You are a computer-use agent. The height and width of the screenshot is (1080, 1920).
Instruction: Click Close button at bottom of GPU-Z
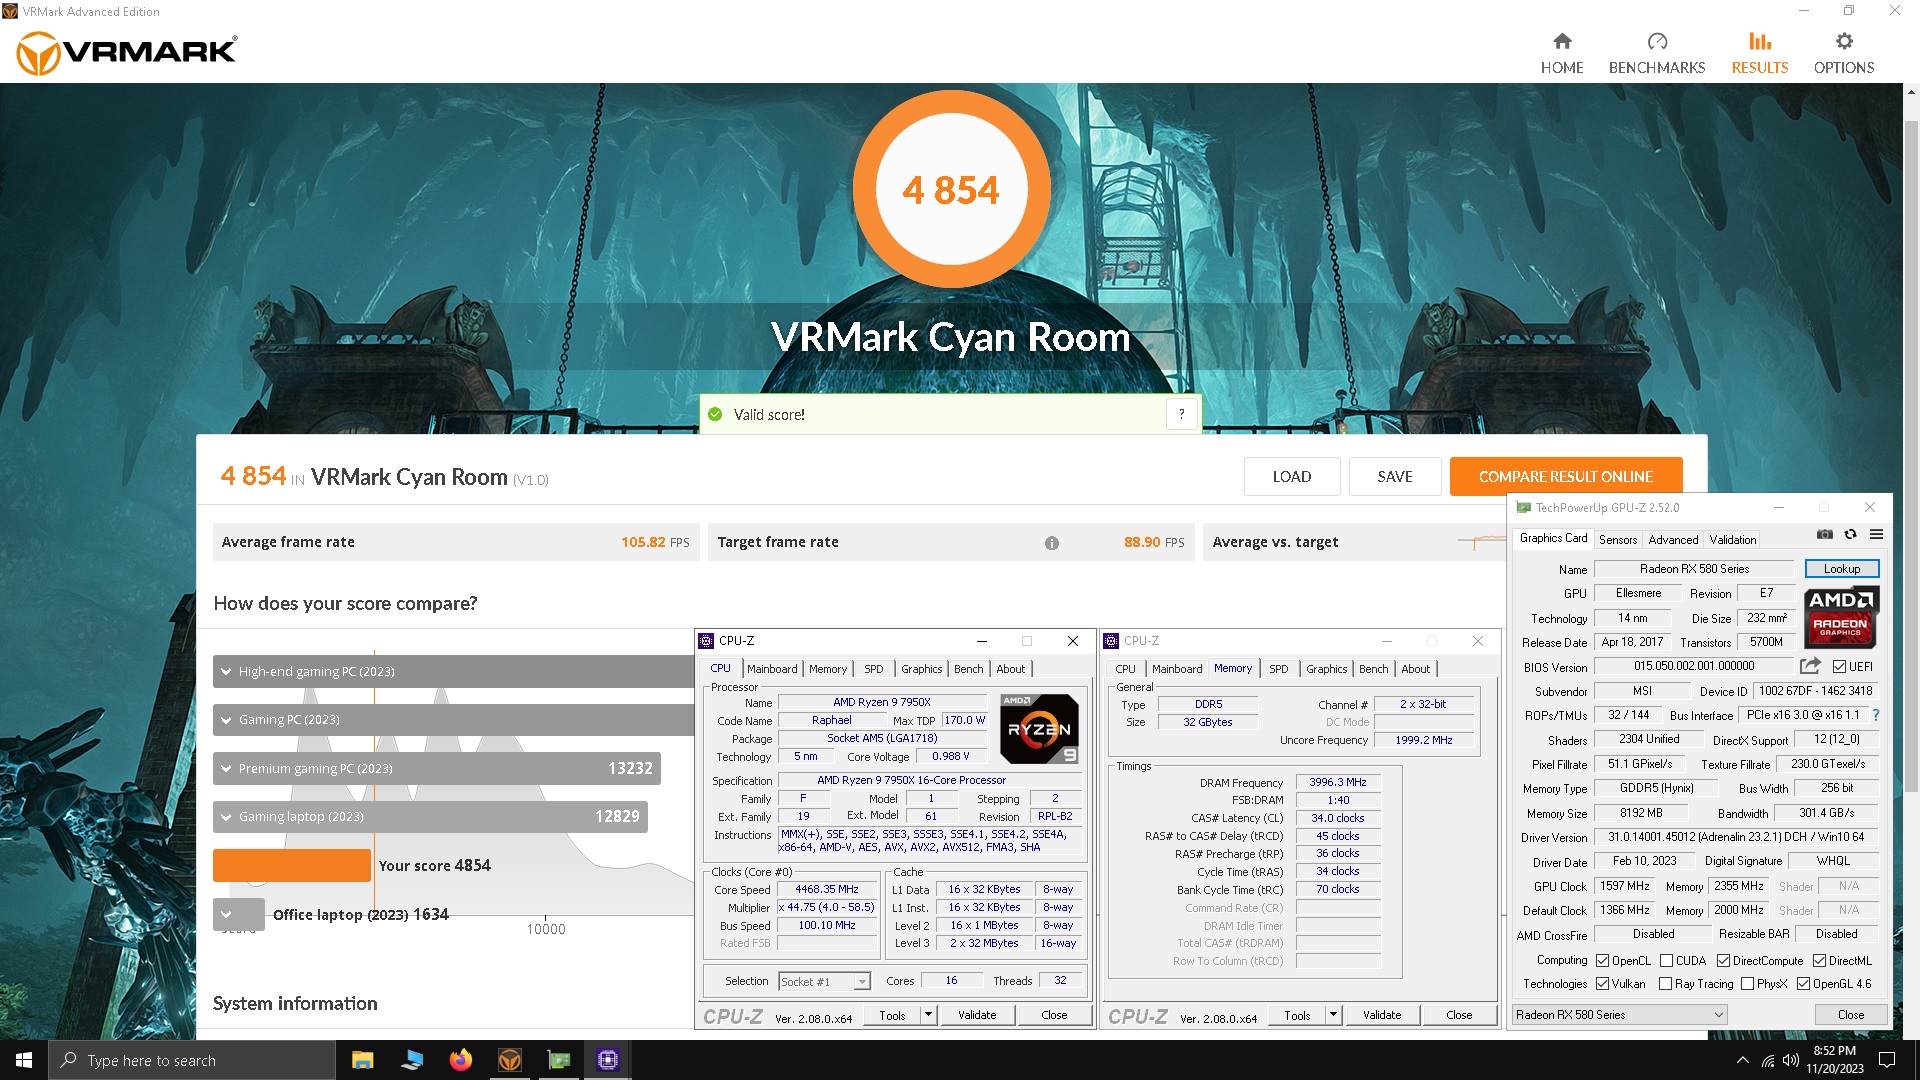pyautogui.click(x=1850, y=1015)
